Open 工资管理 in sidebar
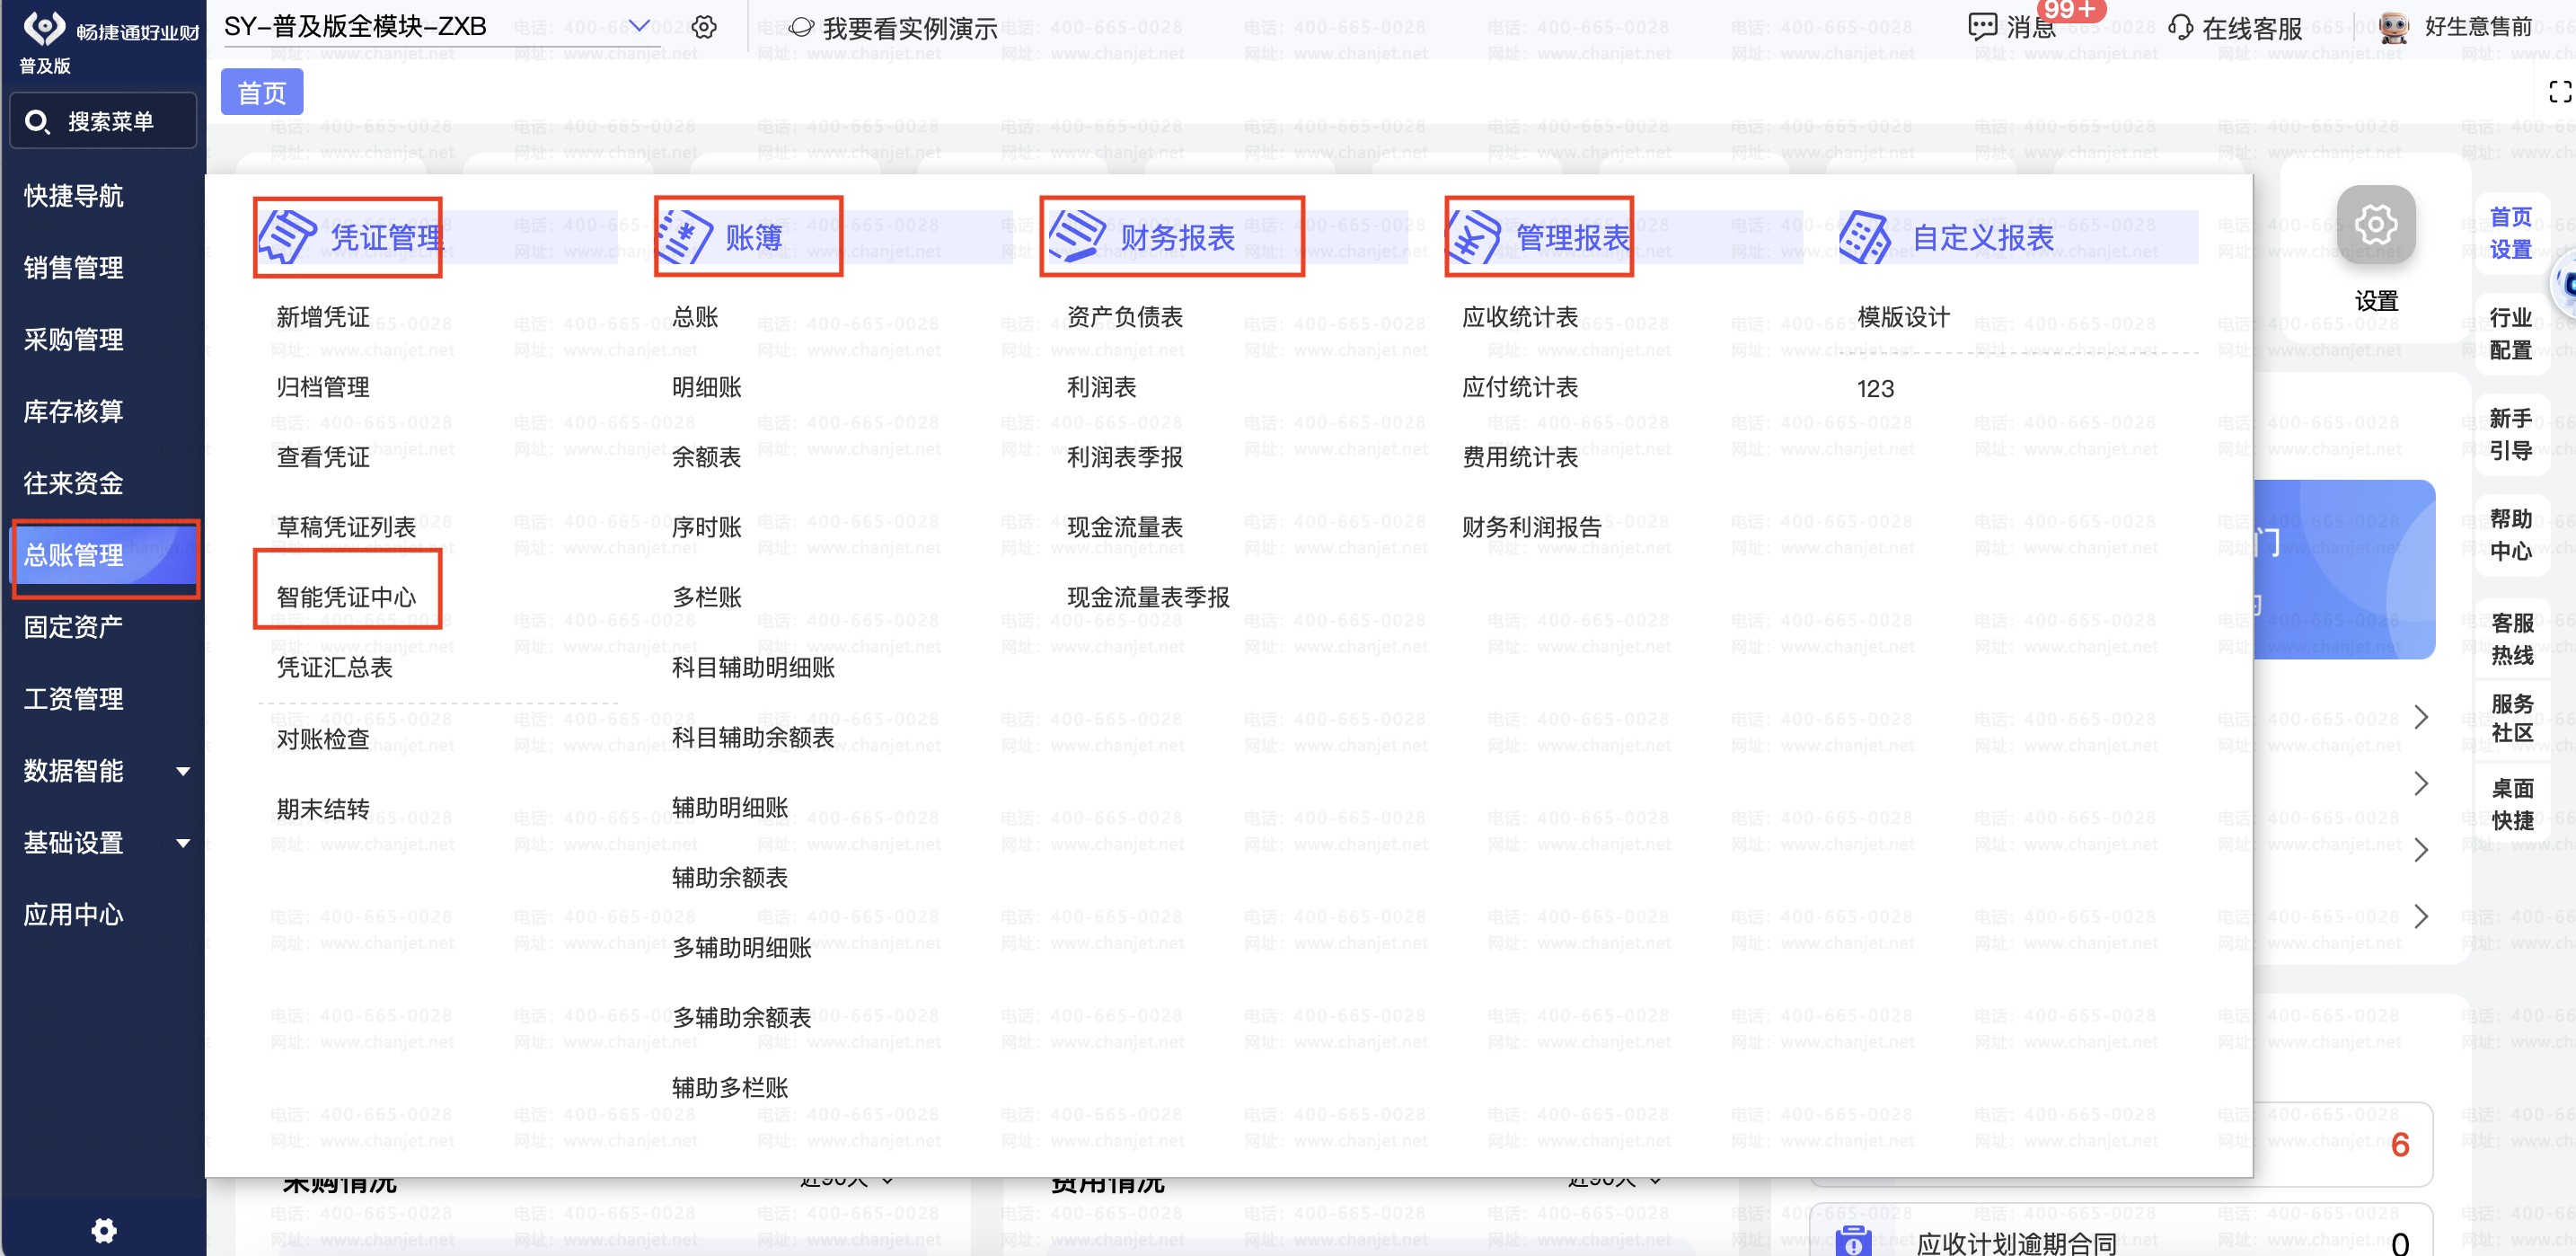2576x1256 pixels. (x=74, y=699)
